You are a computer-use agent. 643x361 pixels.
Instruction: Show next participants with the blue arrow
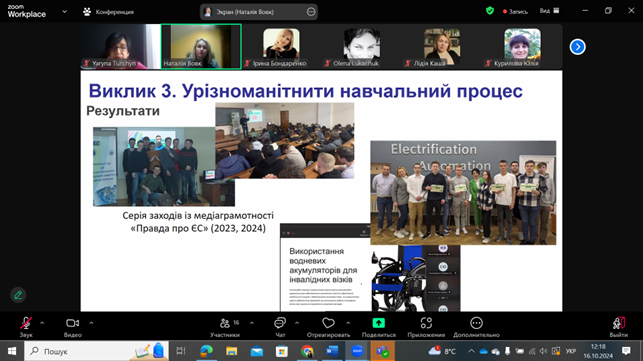coord(577,47)
